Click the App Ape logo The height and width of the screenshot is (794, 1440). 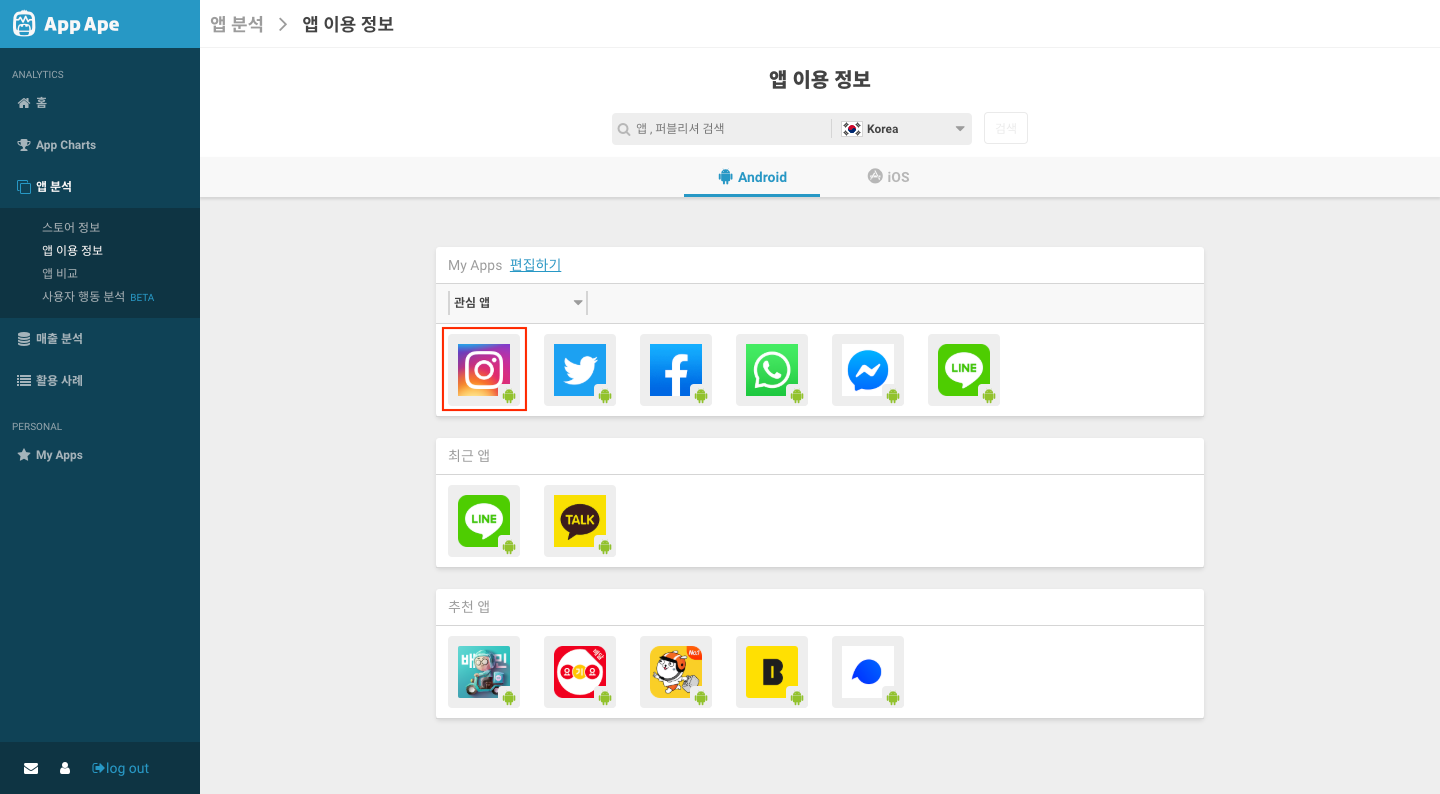66,24
